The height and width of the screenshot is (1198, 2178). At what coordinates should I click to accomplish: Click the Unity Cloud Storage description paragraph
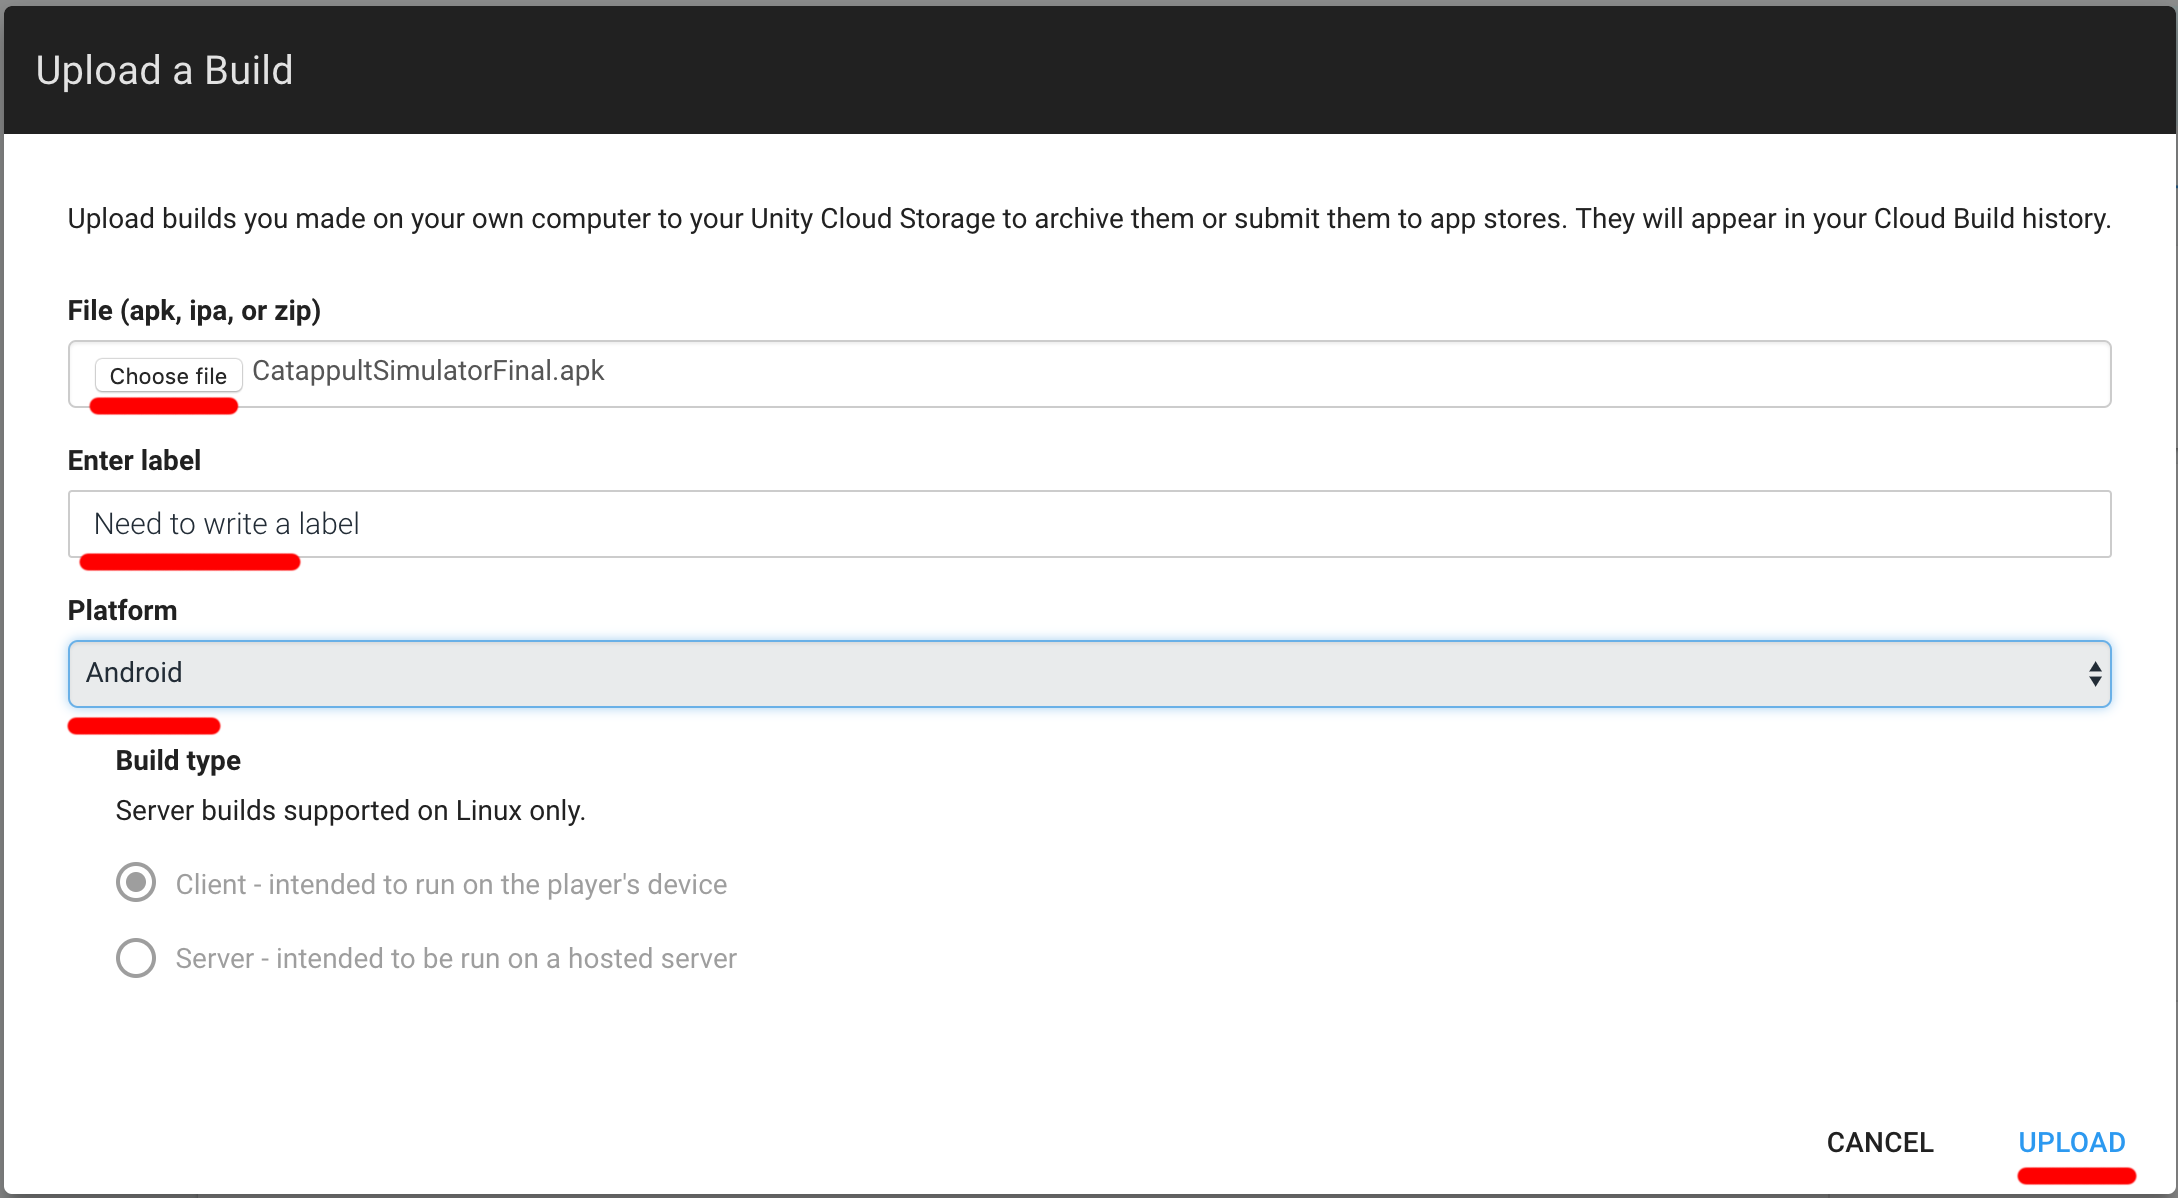click(x=1088, y=218)
